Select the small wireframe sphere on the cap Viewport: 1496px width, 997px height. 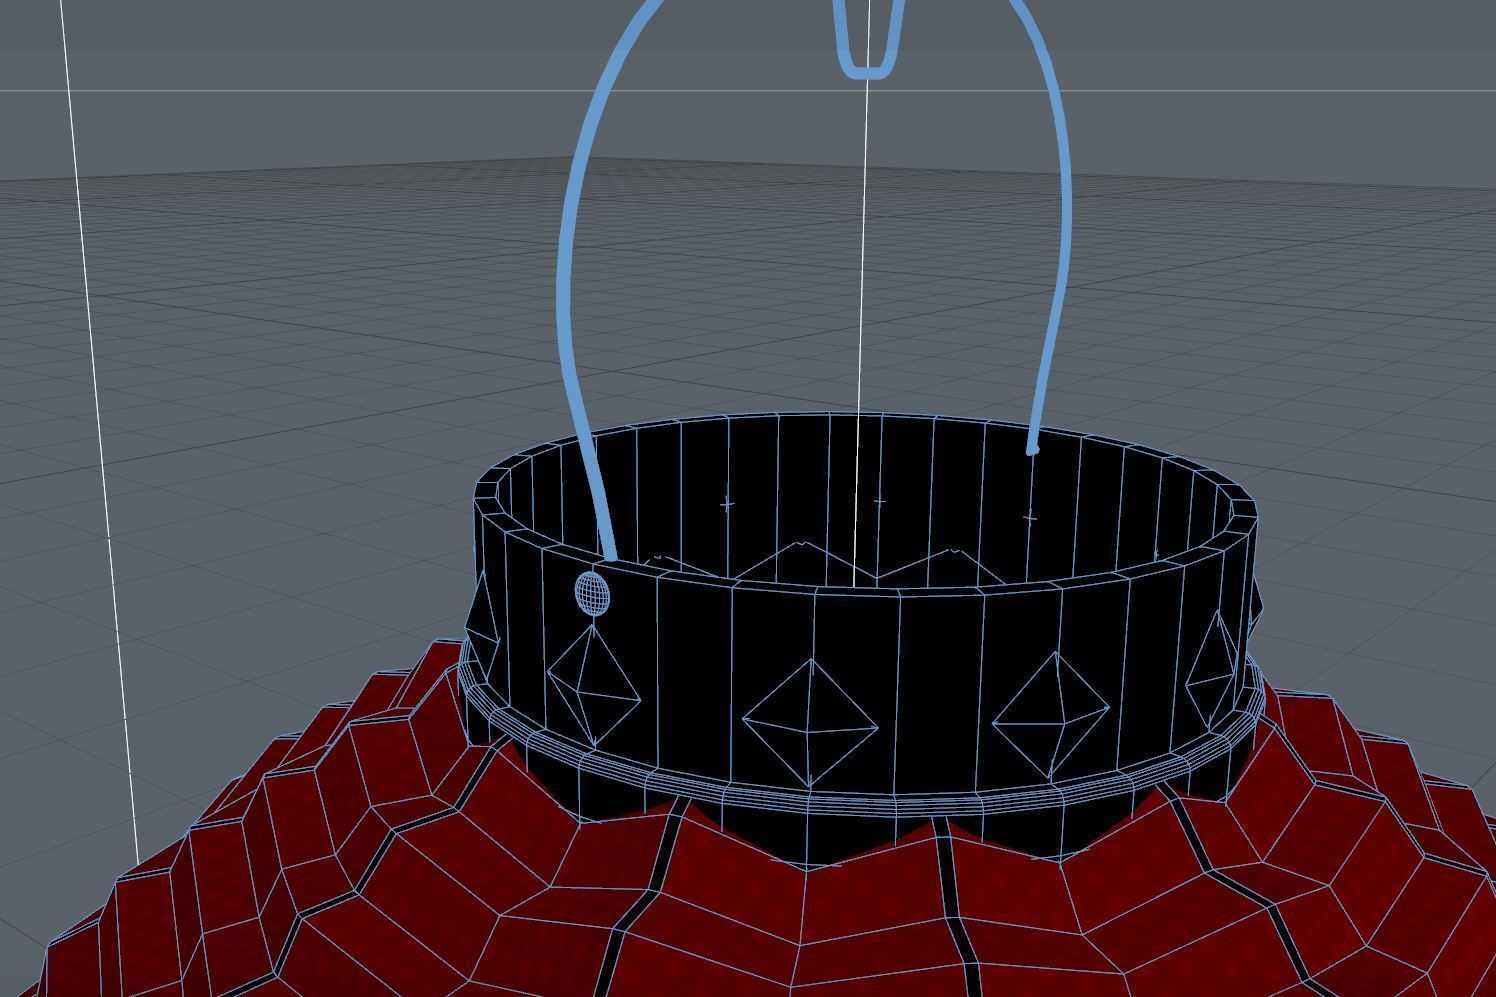coord(592,592)
